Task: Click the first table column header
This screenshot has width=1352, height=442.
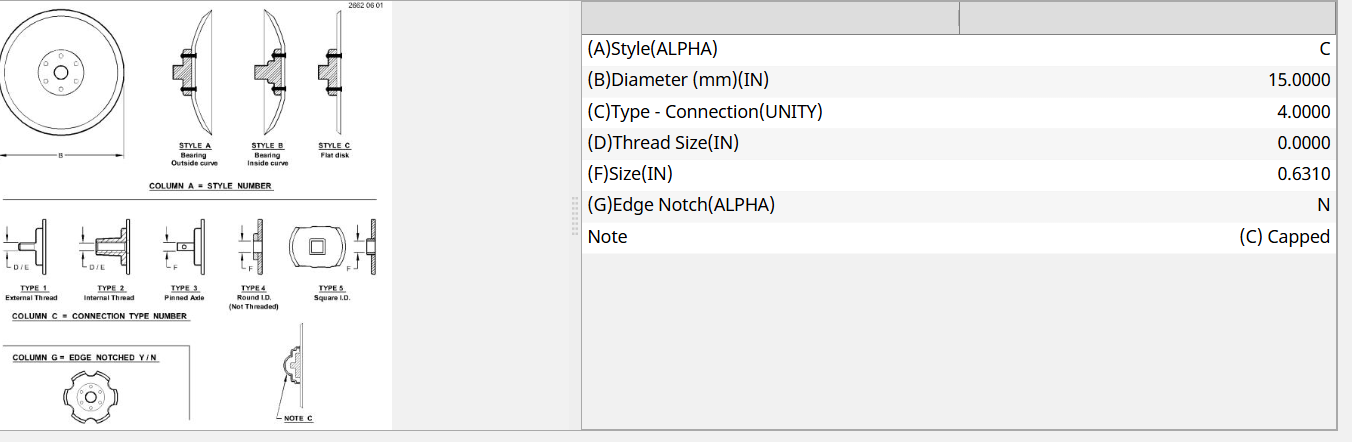Action: pyautogui.click(x=770, y=17)
